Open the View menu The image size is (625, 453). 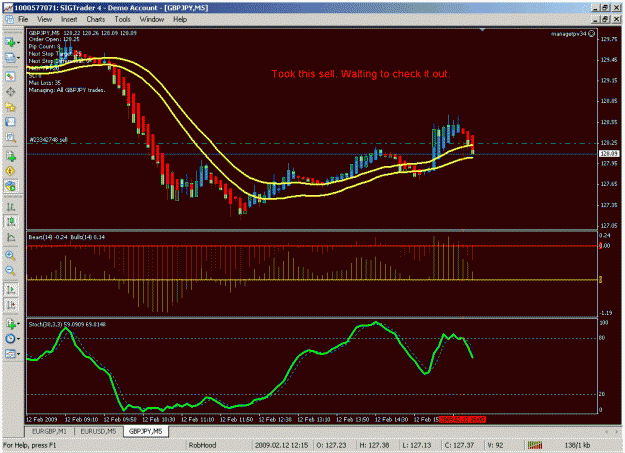tap(44, 19)
